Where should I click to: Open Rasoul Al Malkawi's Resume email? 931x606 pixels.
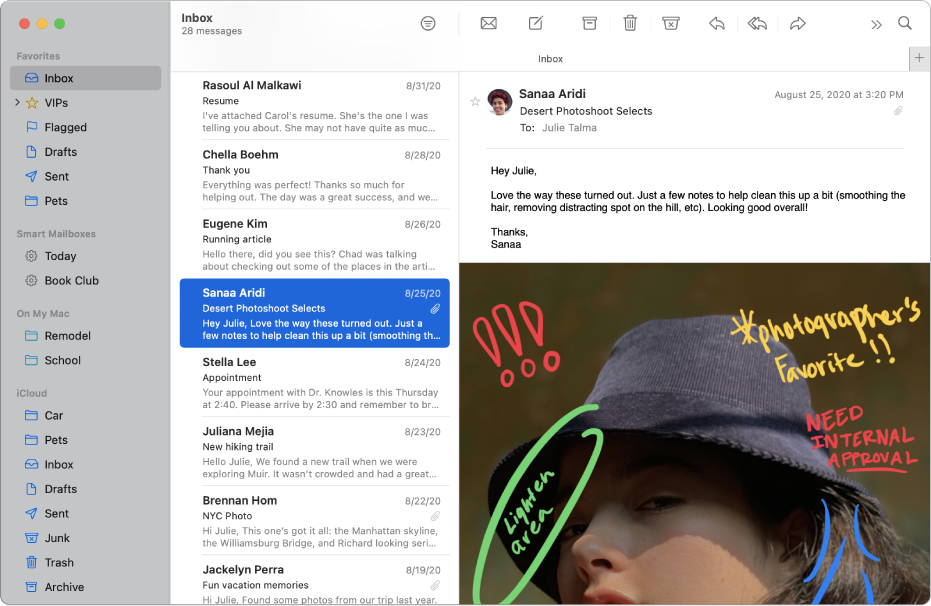click(x=315, y=106)
